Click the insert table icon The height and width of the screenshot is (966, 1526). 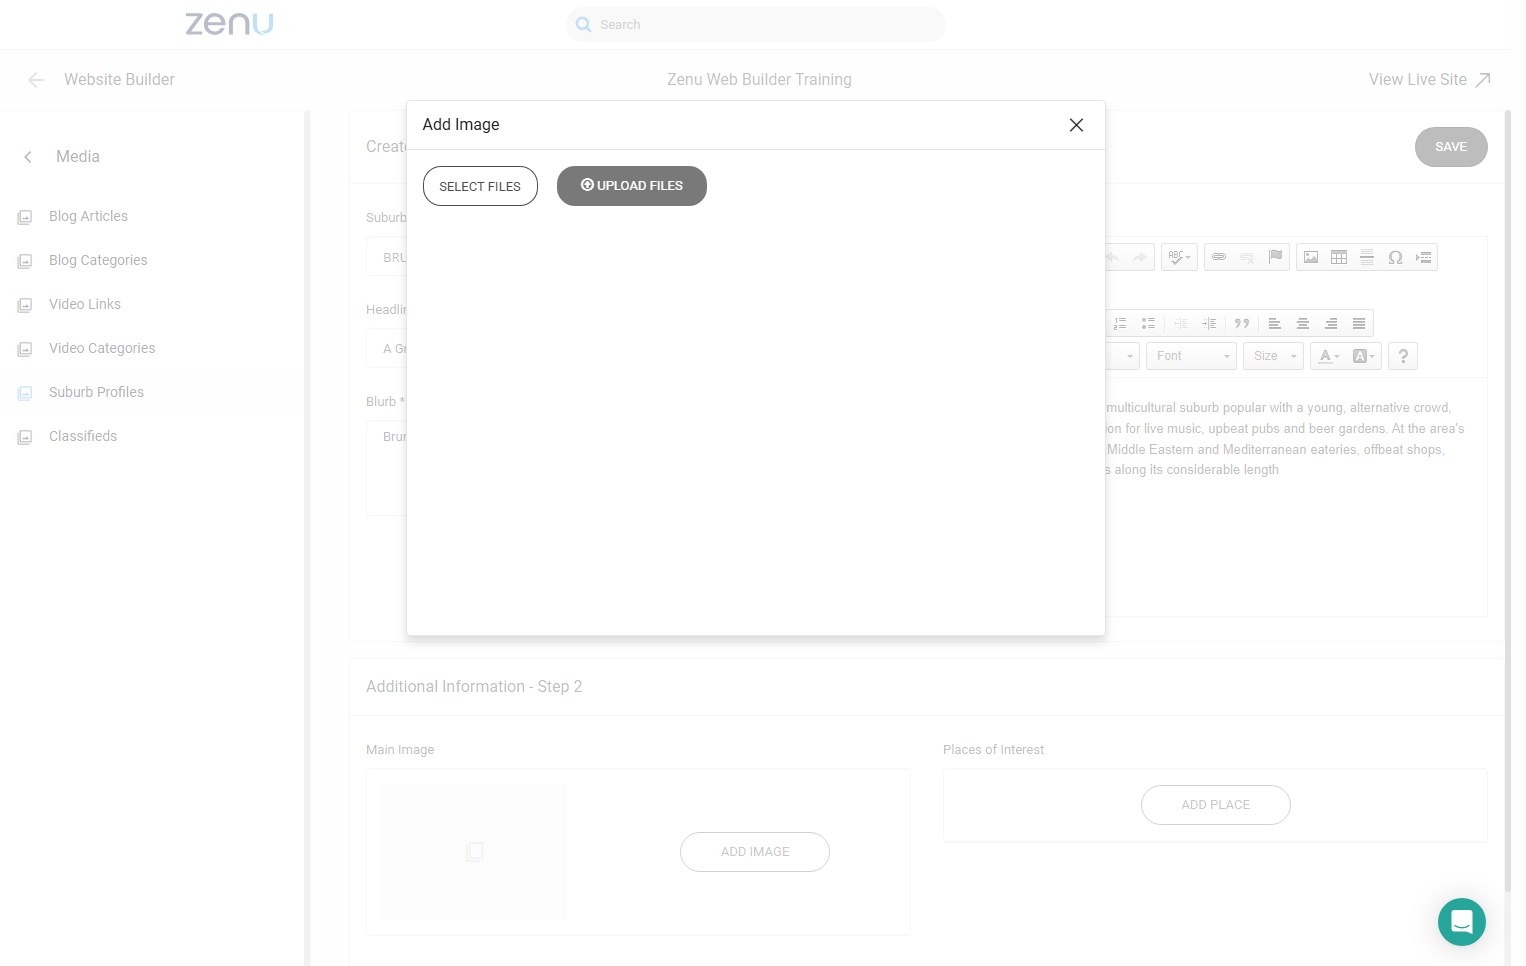[1339, 257]
